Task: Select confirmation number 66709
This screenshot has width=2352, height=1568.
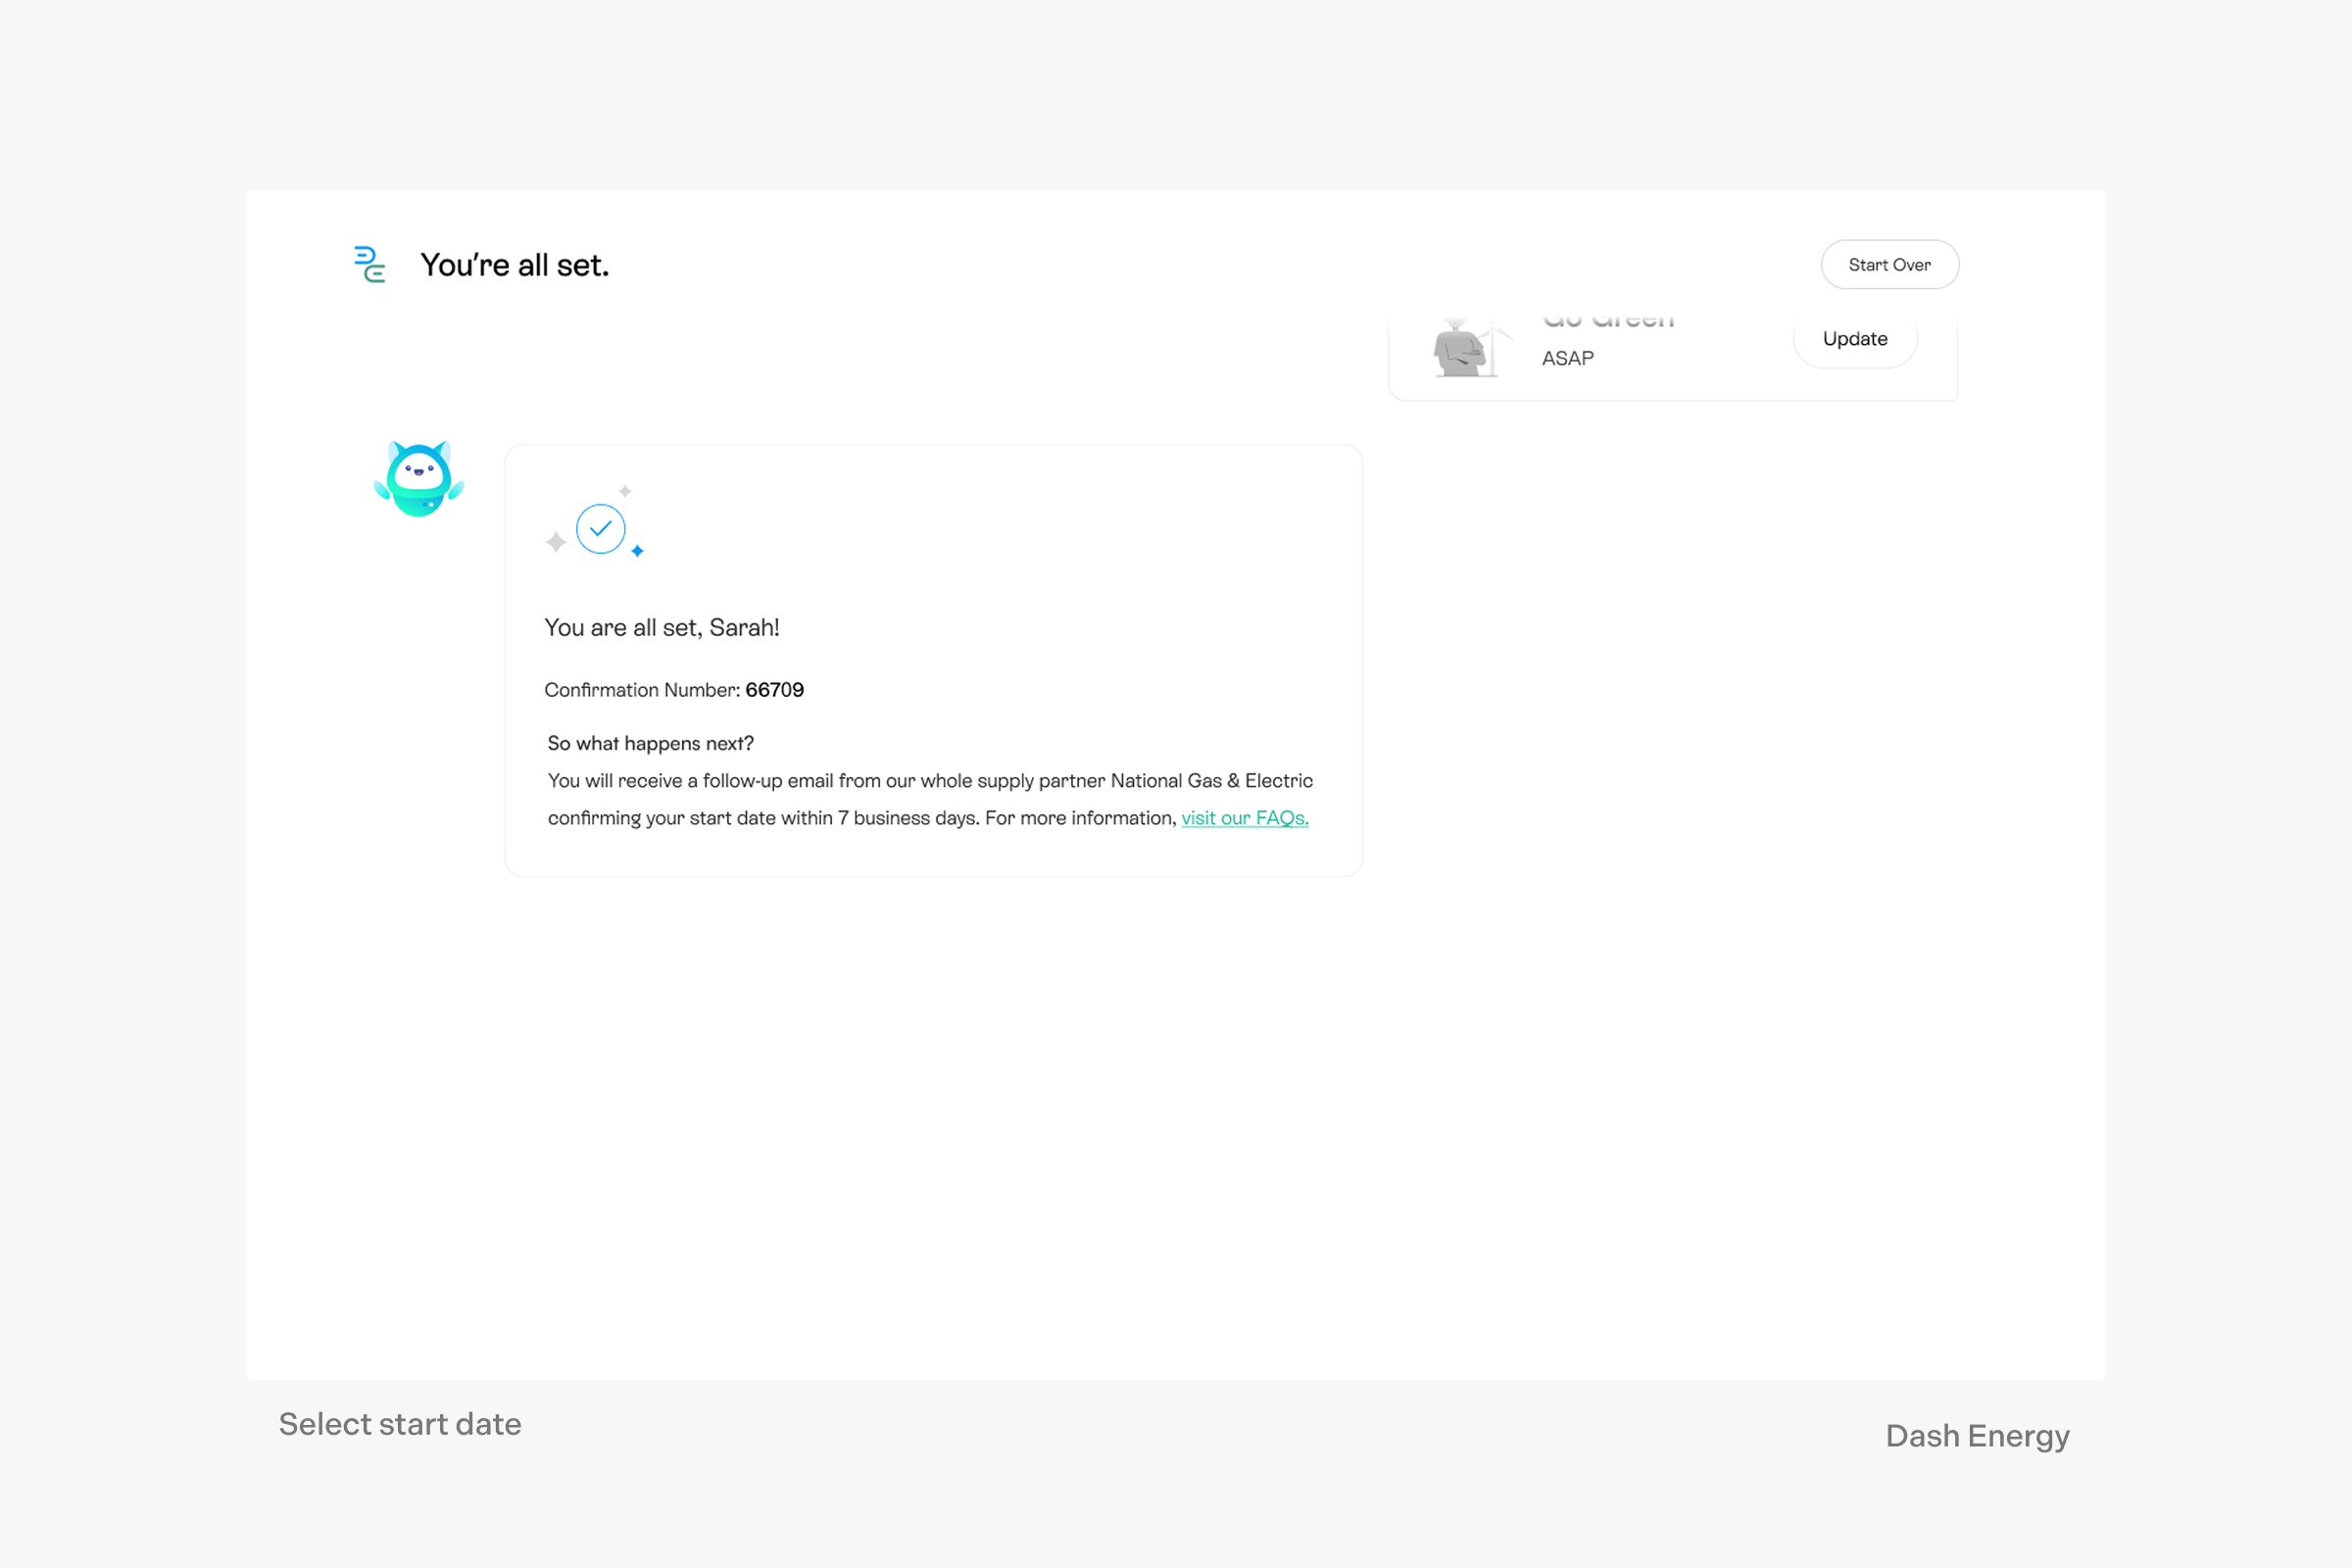Action: tap(775, 690)
